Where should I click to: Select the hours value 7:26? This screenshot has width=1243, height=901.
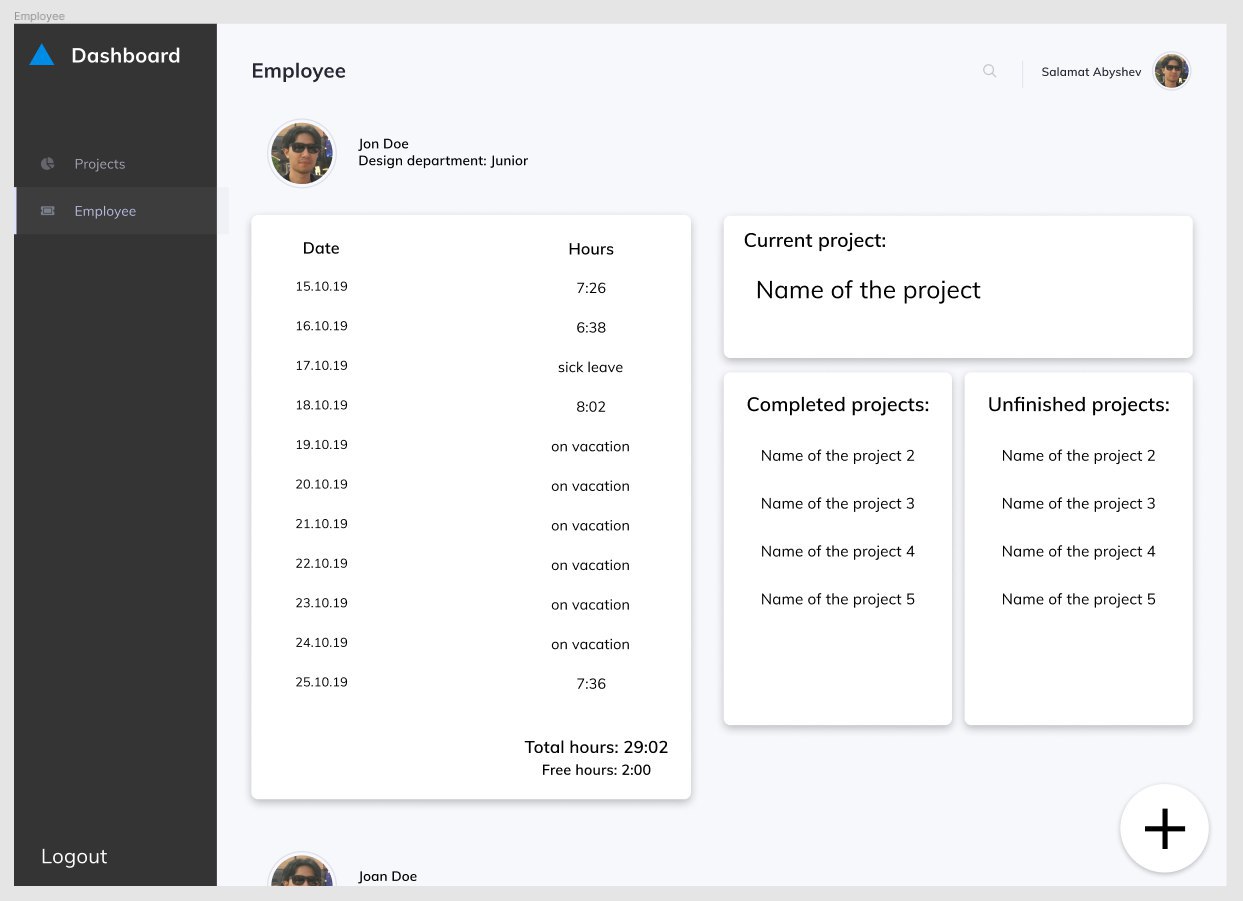point(591,288)
